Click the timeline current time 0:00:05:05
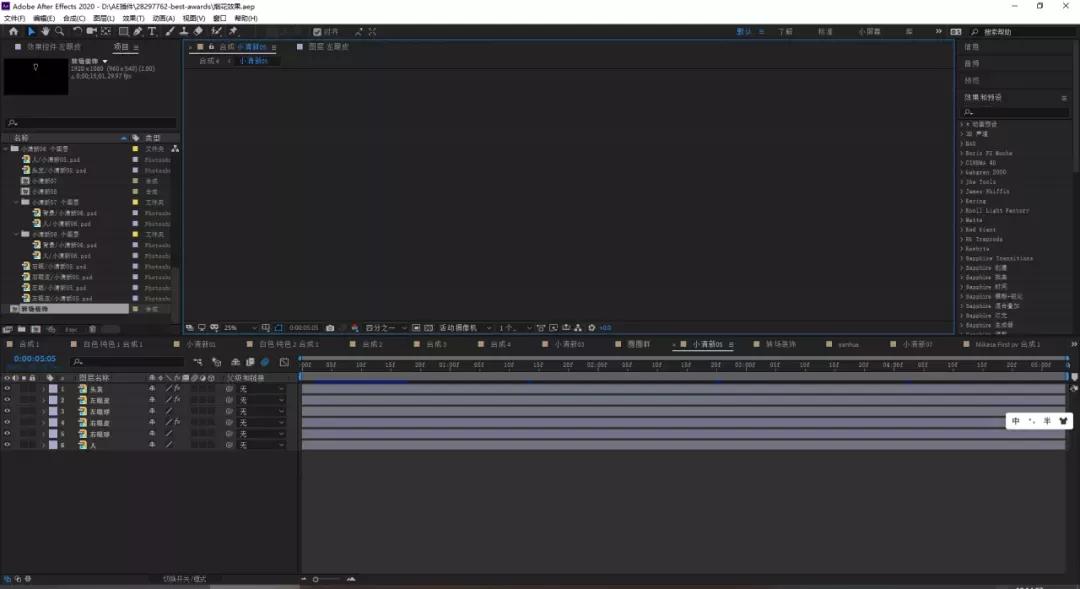This screenshot has width=1080, height=589. pyautogui.click(x=34, y=359)
